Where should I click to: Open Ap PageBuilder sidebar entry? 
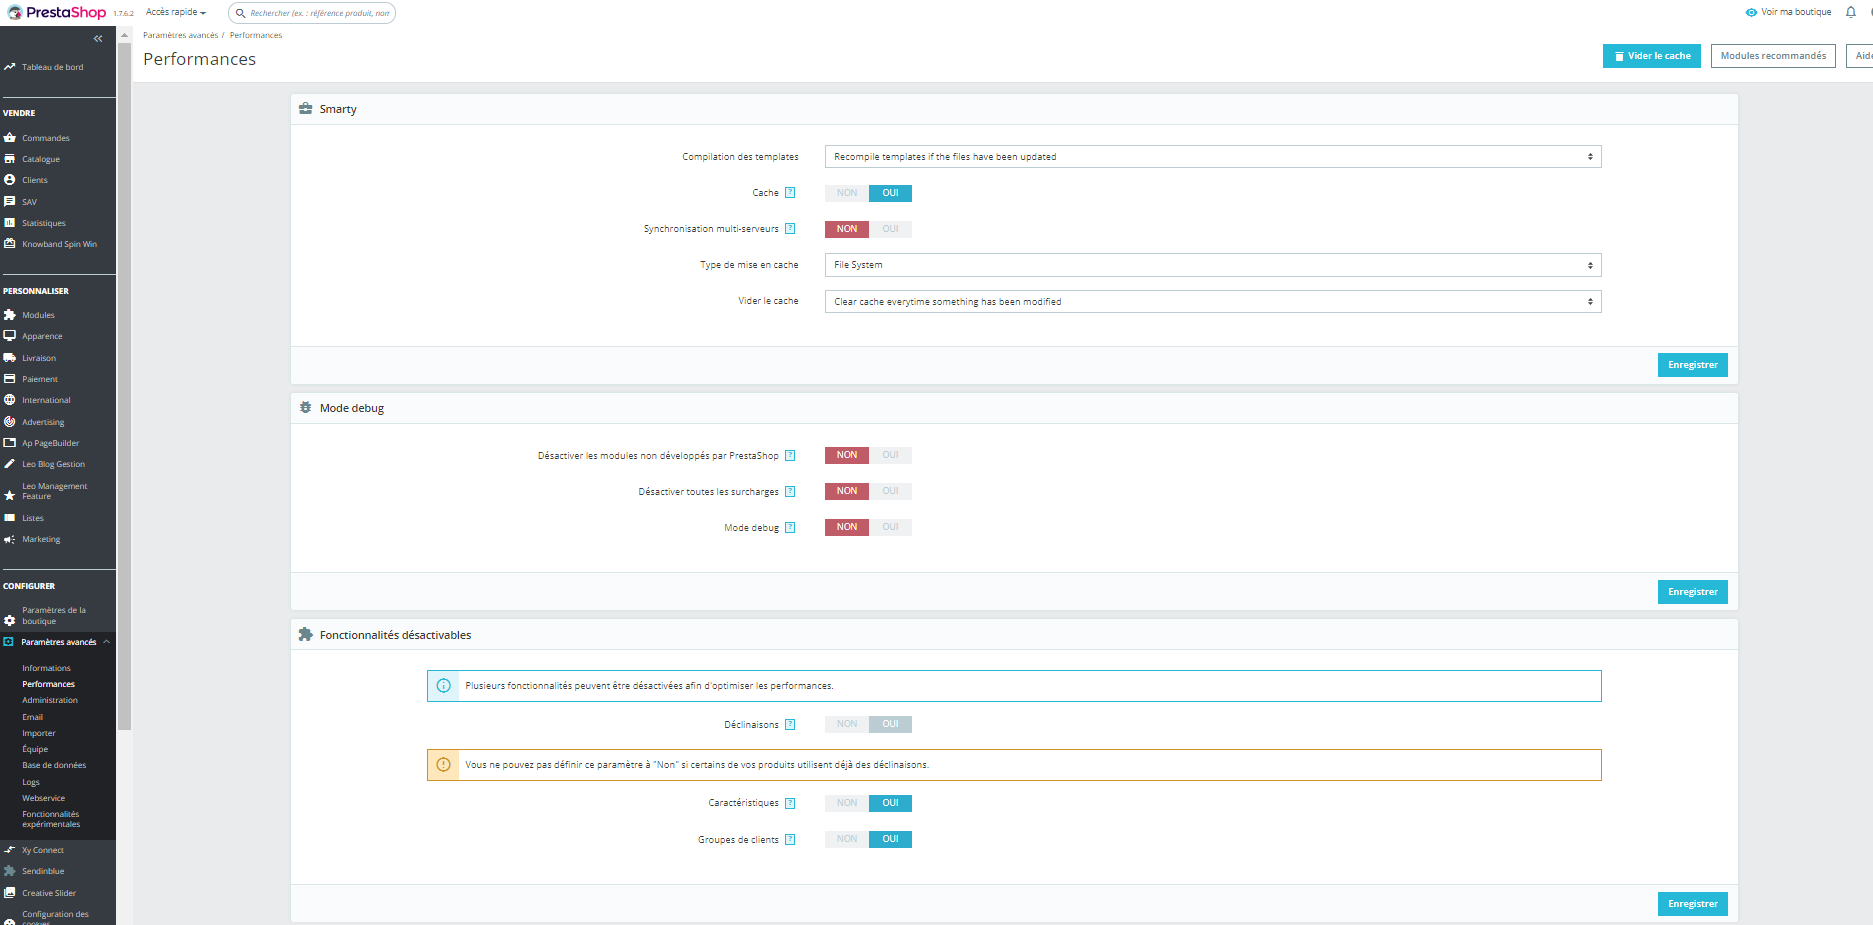(x=50, y=443)
